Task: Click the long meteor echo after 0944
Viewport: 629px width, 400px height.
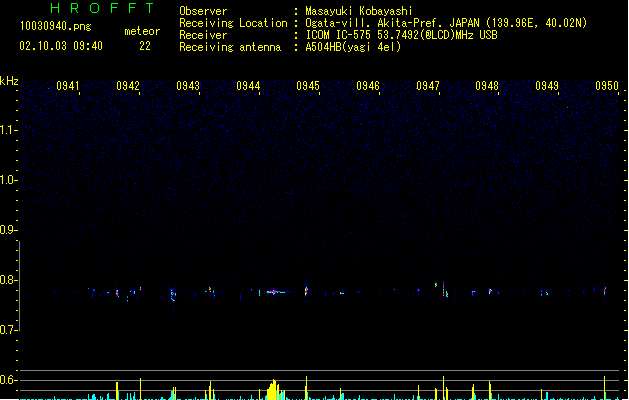Action: click(276, 292)
